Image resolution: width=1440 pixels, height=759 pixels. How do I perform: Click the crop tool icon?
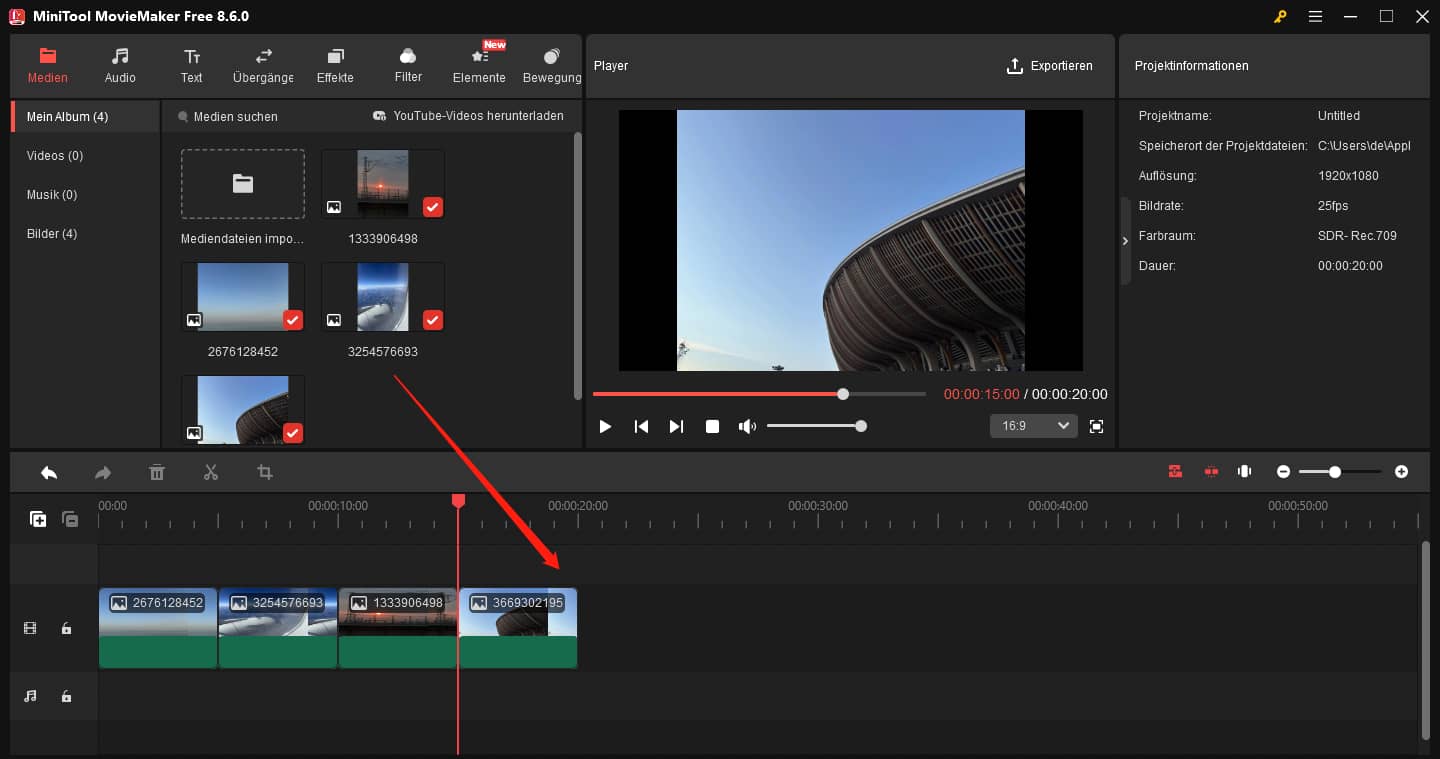coord(264,473)
